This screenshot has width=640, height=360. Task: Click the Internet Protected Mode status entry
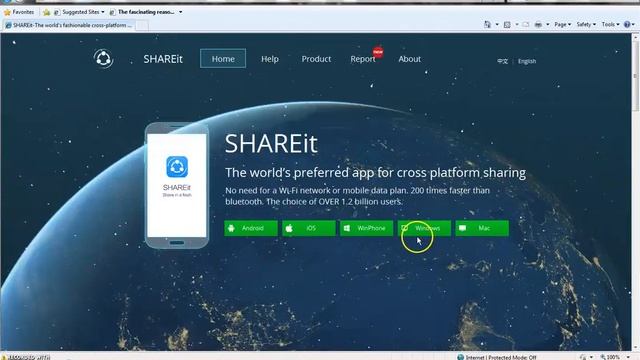497,357
